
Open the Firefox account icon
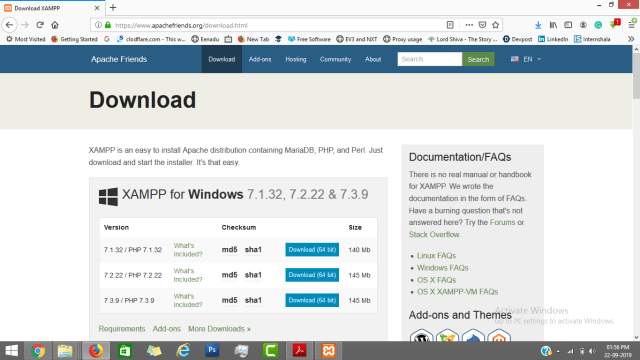pos(583,25)
